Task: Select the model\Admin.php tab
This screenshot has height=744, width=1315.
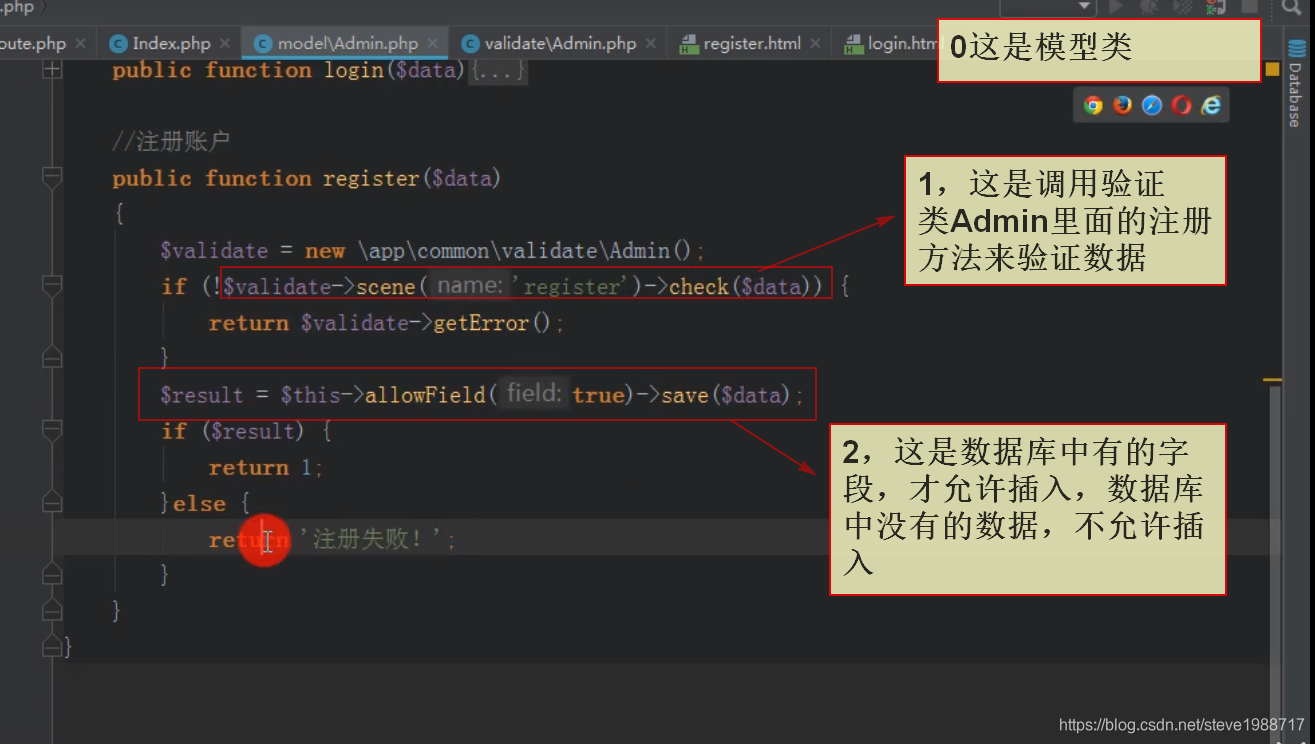Action: [x=347, y=44]
